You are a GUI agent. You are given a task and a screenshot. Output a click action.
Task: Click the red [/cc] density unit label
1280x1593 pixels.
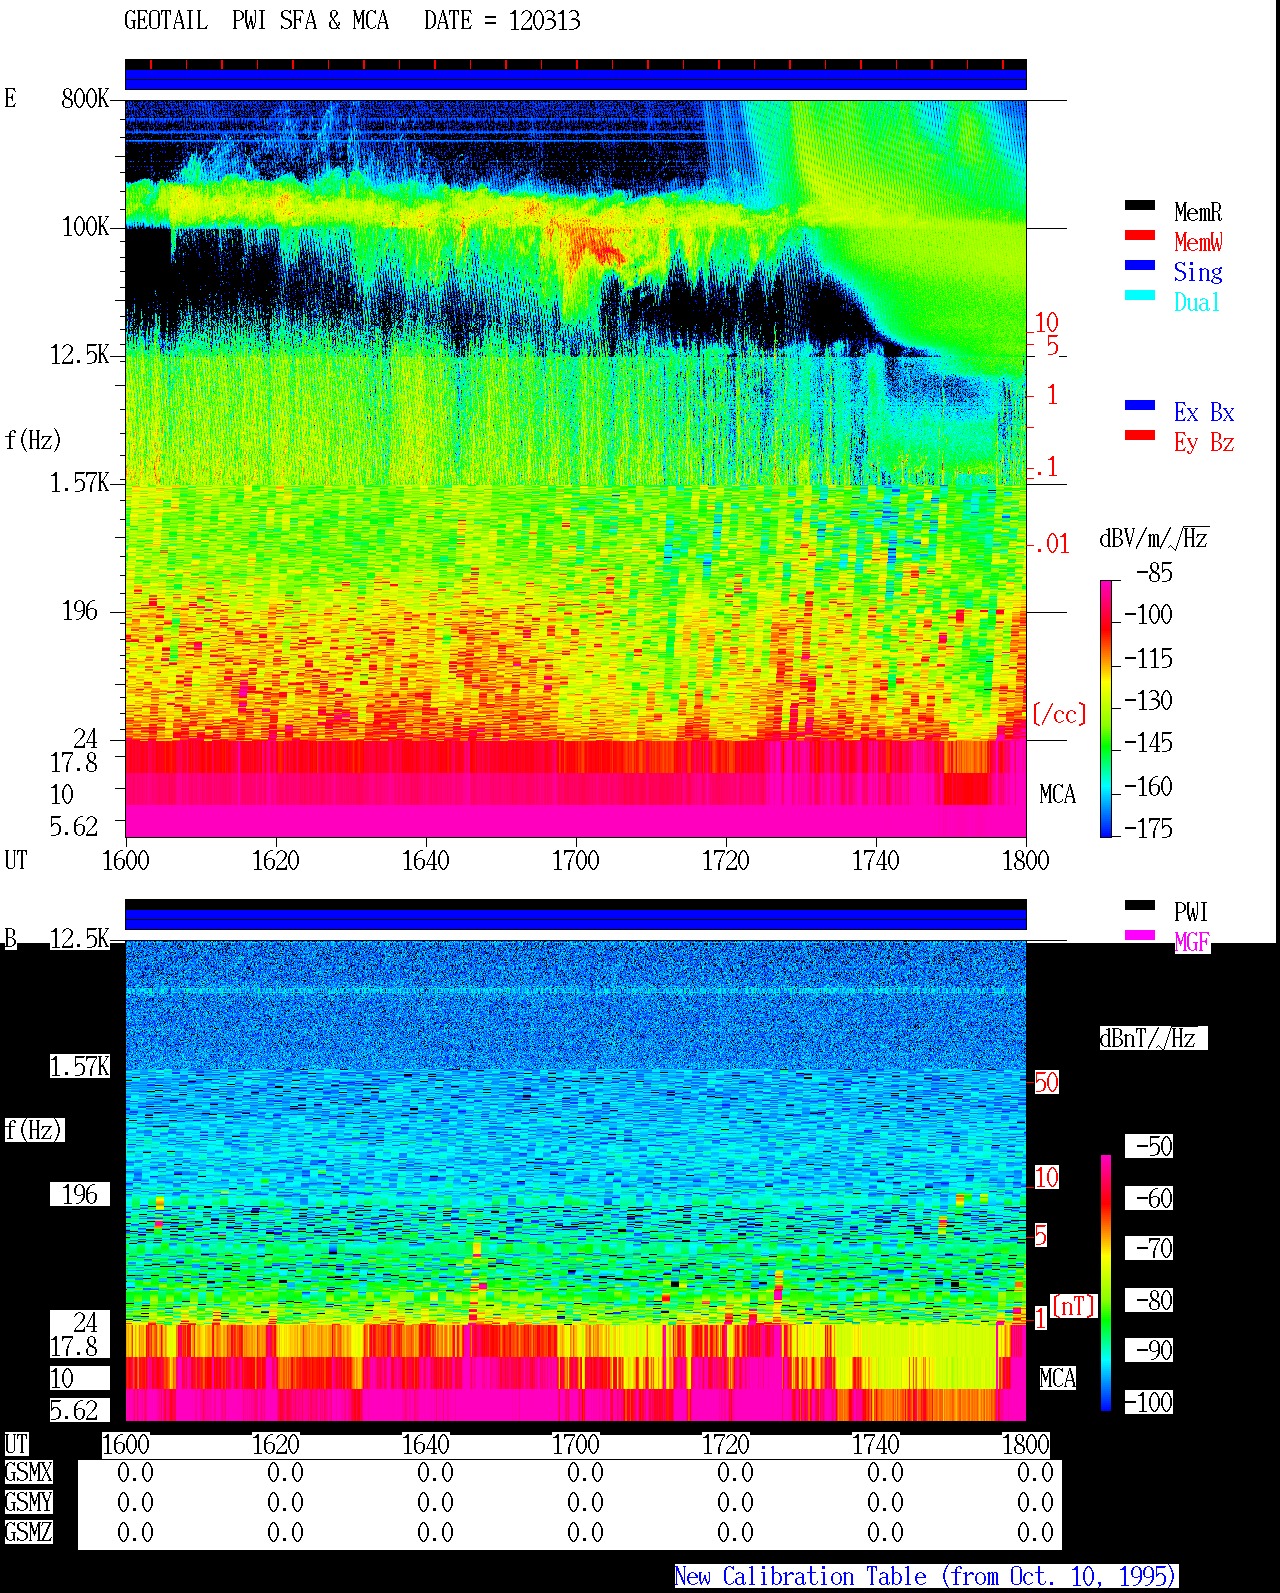tap(1059, 714)
